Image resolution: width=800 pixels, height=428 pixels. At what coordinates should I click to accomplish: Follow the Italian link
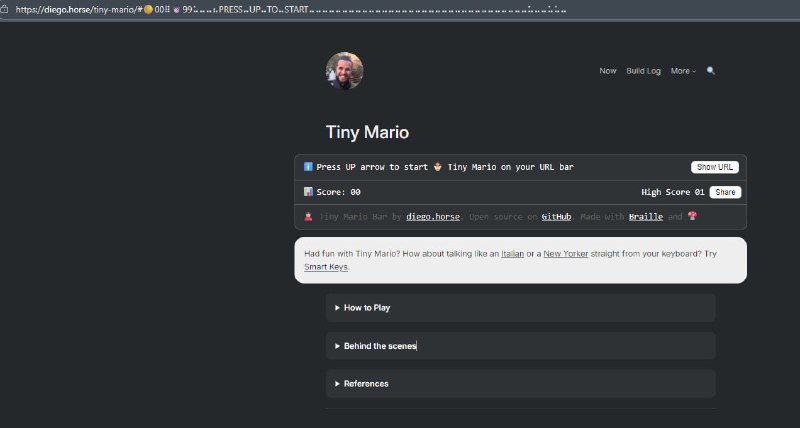tap(512, 254)
